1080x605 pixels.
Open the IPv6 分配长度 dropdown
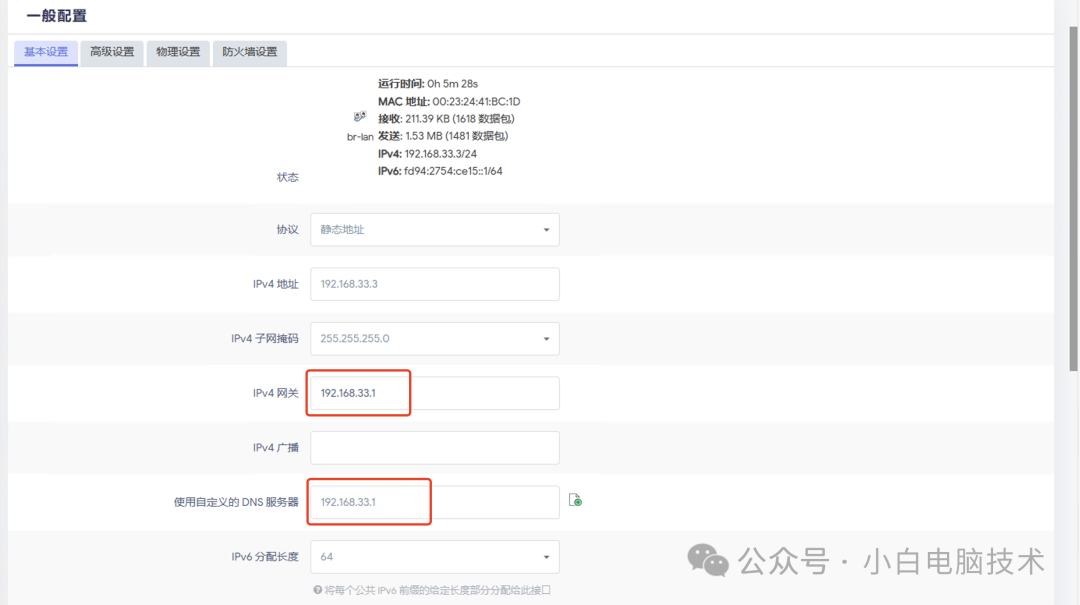click(435, 557)
